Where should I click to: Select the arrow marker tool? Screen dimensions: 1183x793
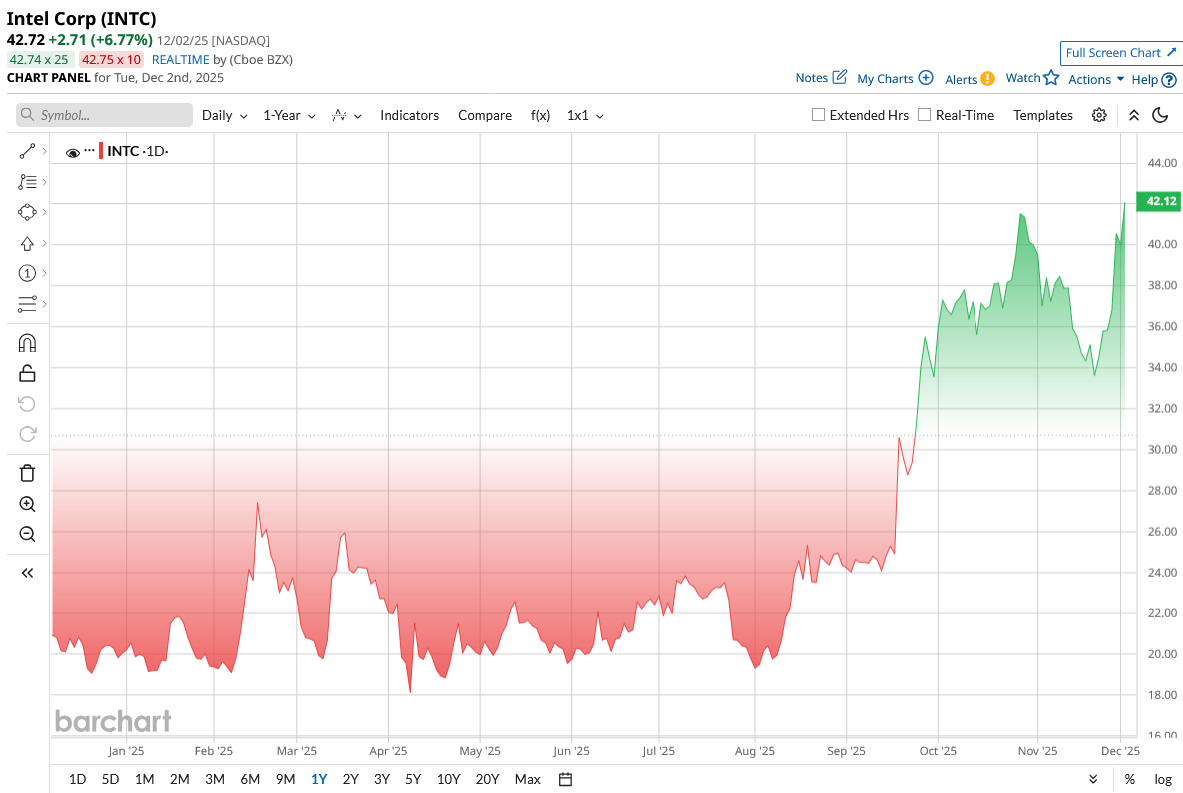pyautogui.click(x=27, y=243)
